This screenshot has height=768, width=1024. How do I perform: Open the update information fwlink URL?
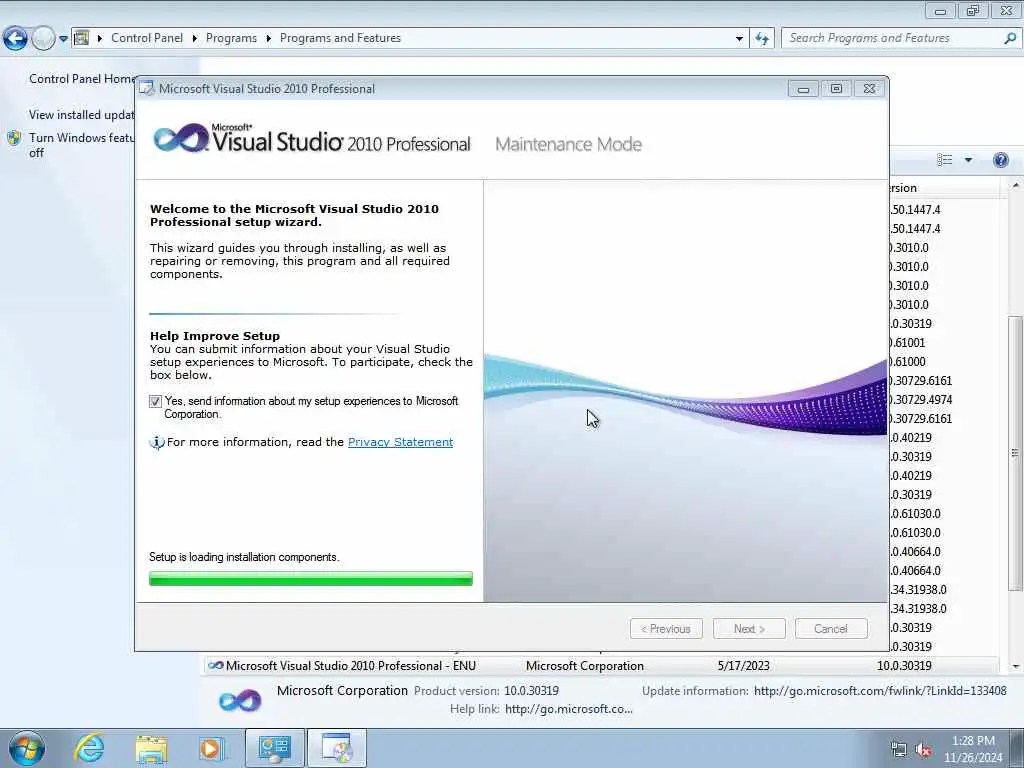[x=880, y=690]
